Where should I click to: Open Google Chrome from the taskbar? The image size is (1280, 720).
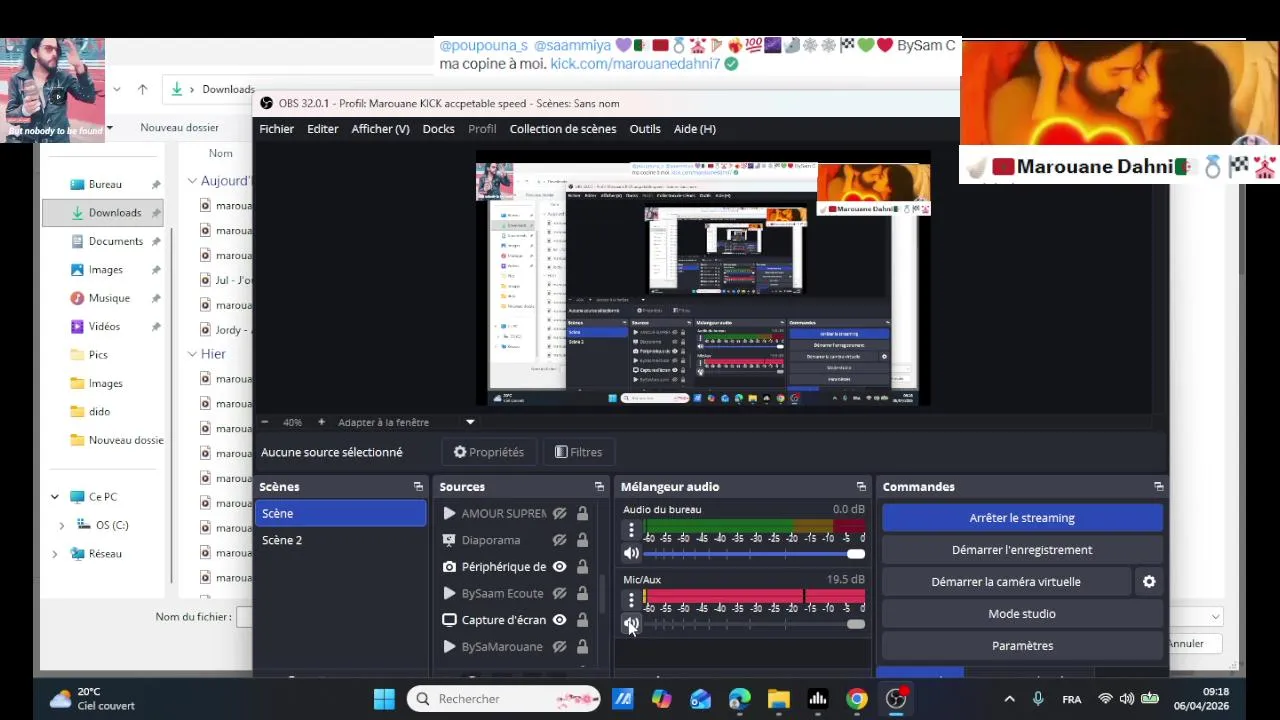tap(857, 699)
